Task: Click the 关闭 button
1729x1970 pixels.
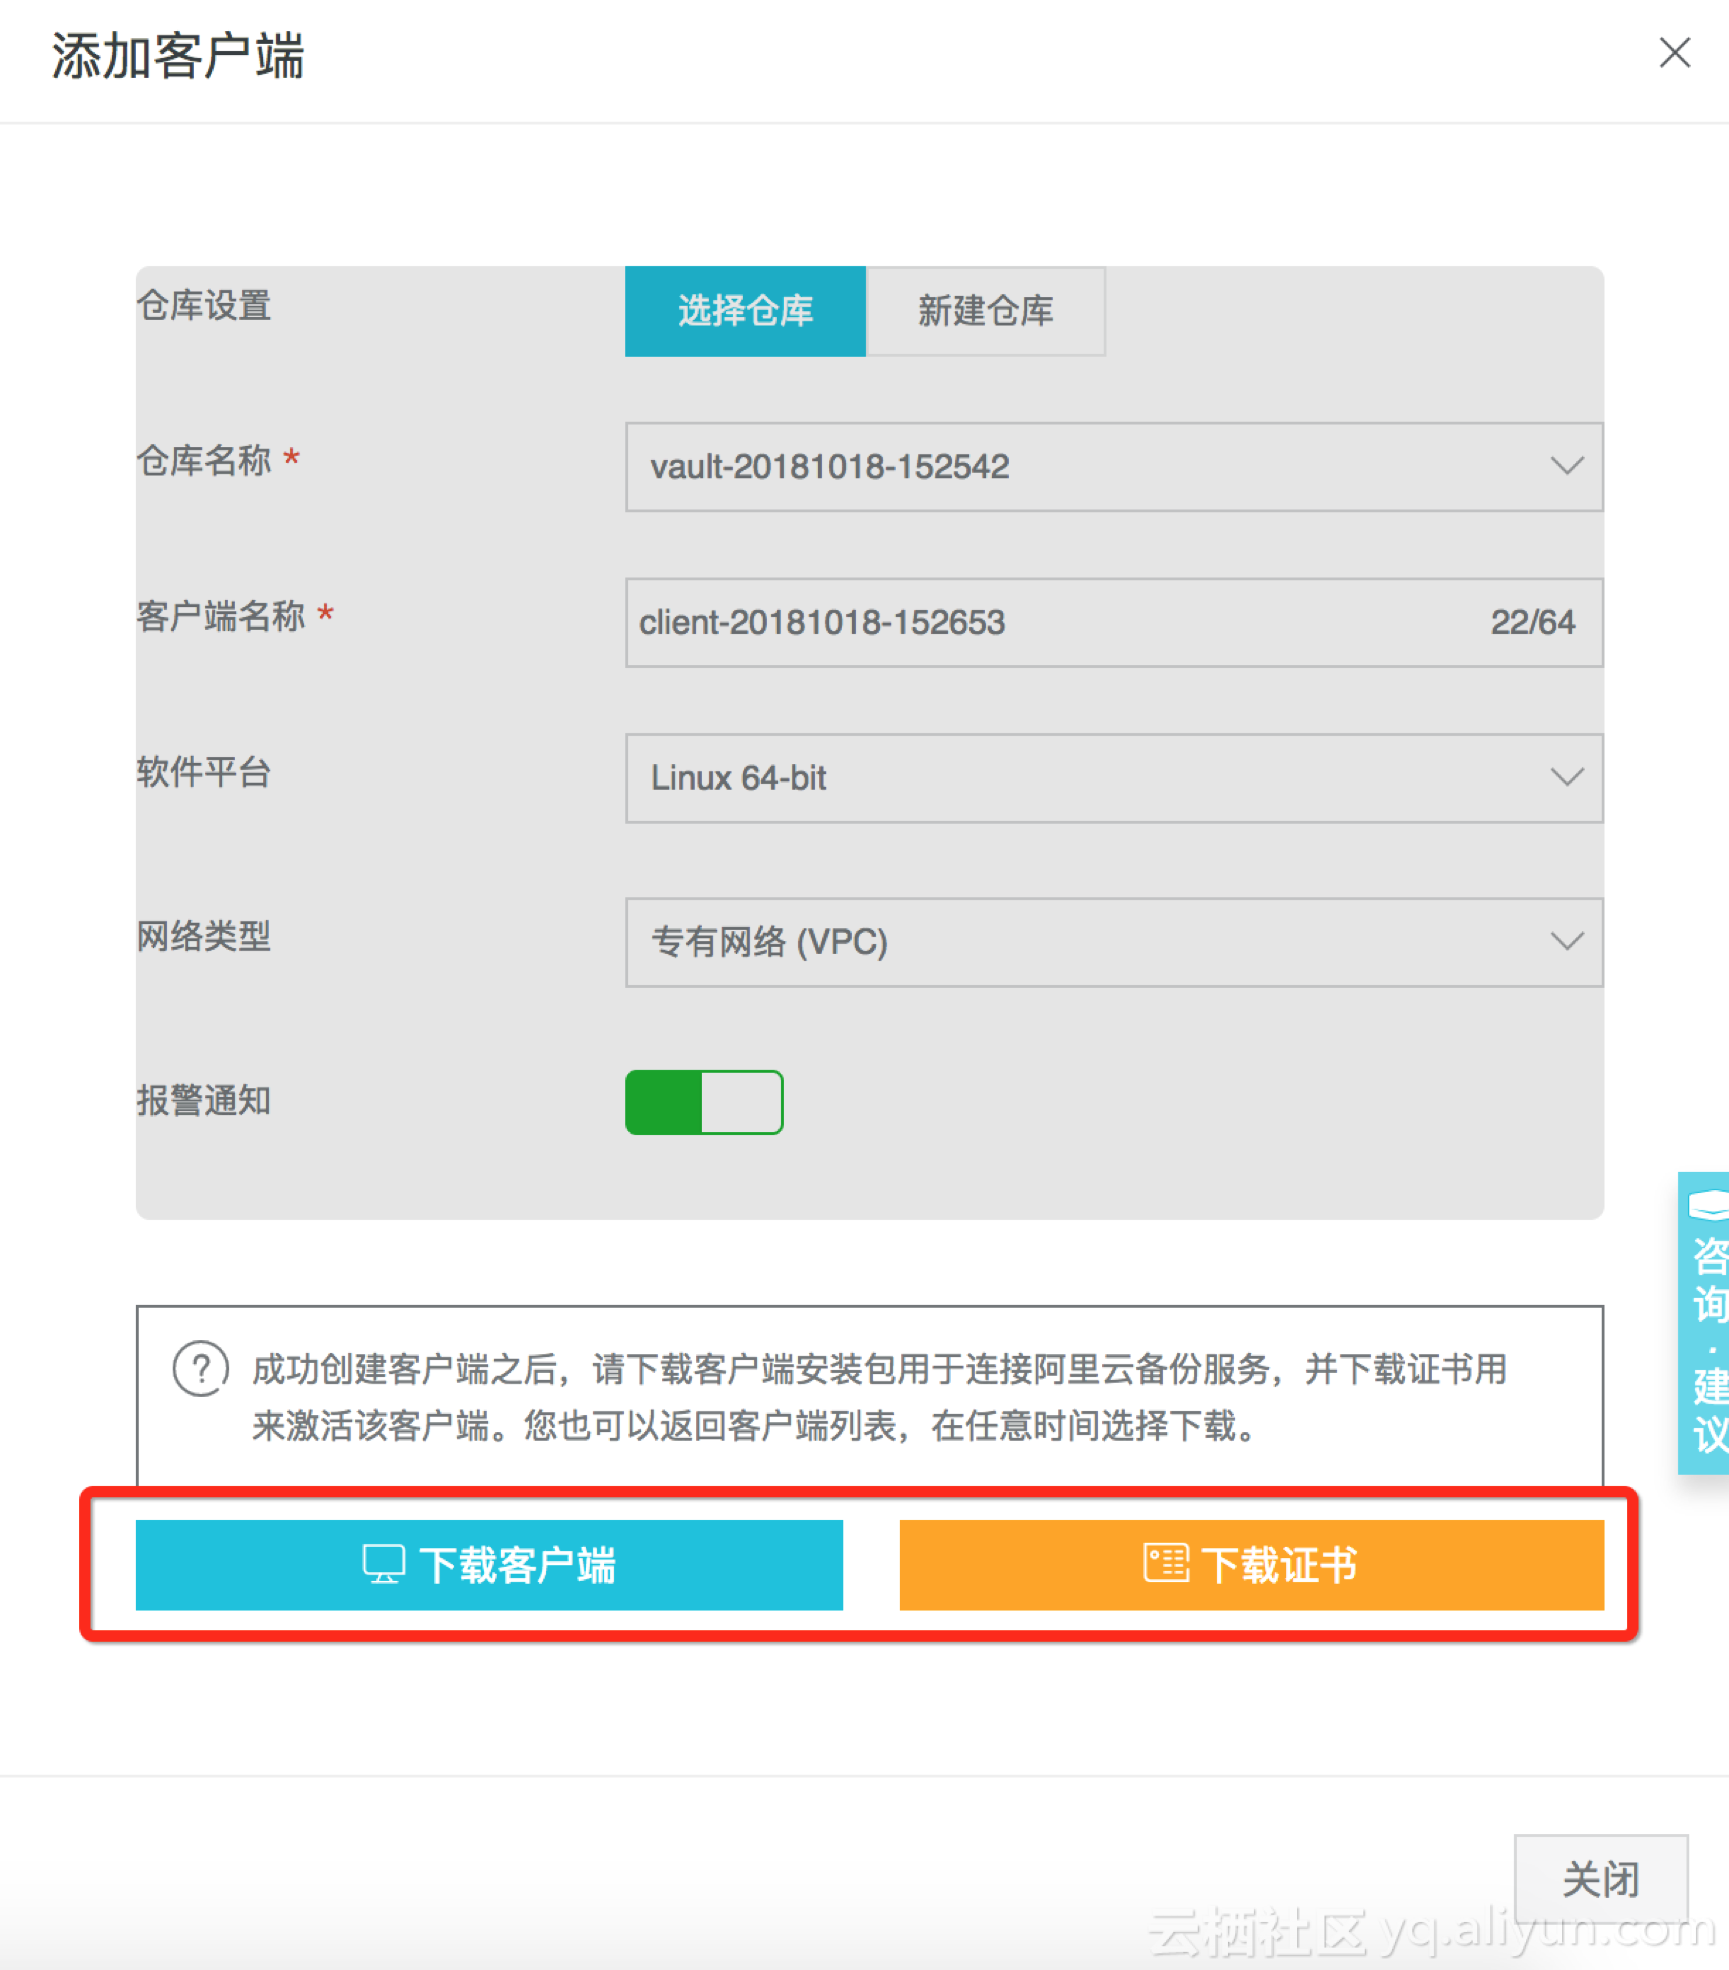Action: click(1601, 1879)
